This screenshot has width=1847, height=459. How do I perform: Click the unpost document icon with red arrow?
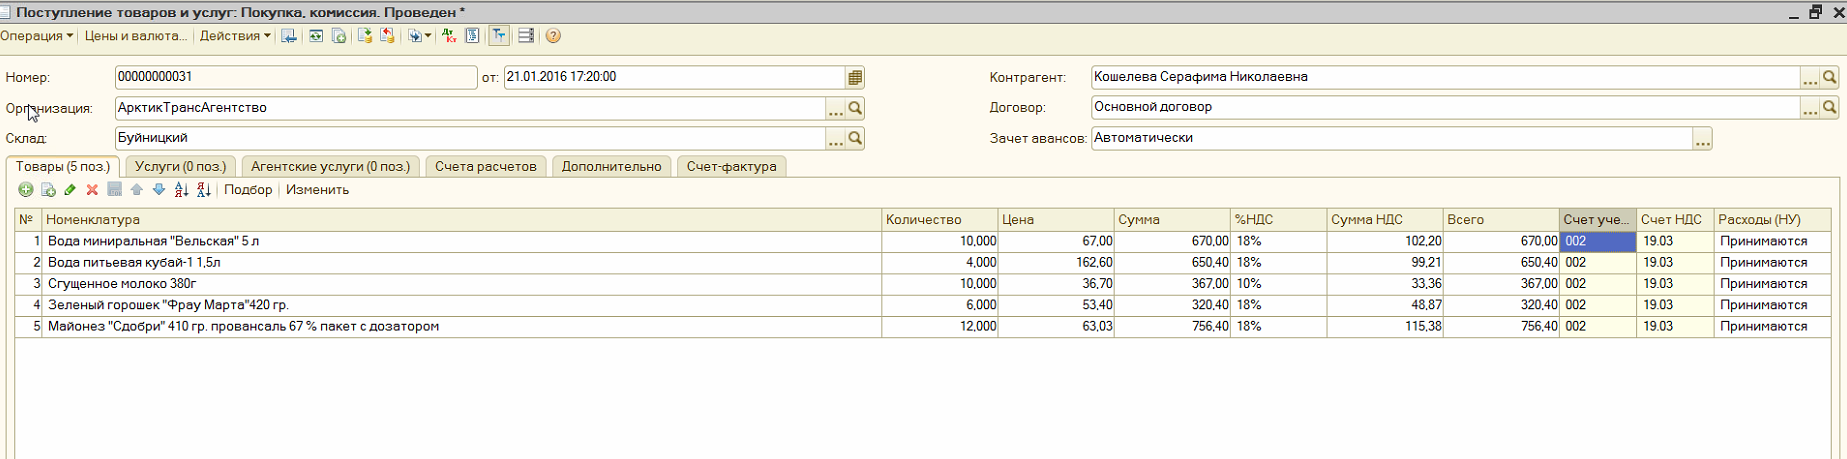(x=387, y=36)
